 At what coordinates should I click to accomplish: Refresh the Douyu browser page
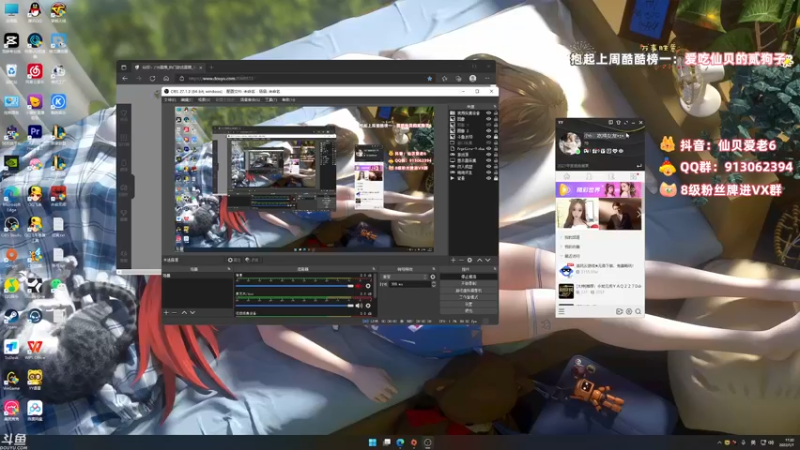coord(152,79)
